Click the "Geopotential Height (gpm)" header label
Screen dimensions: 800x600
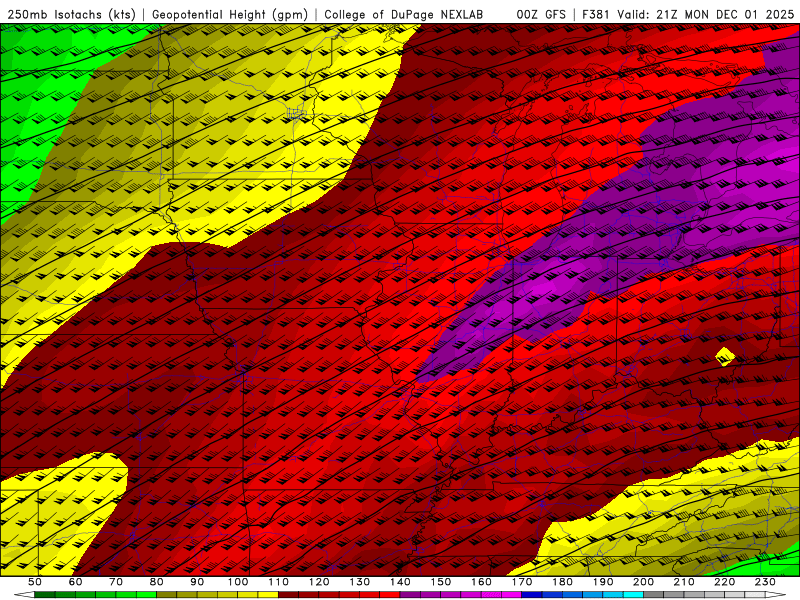(230, 15)
